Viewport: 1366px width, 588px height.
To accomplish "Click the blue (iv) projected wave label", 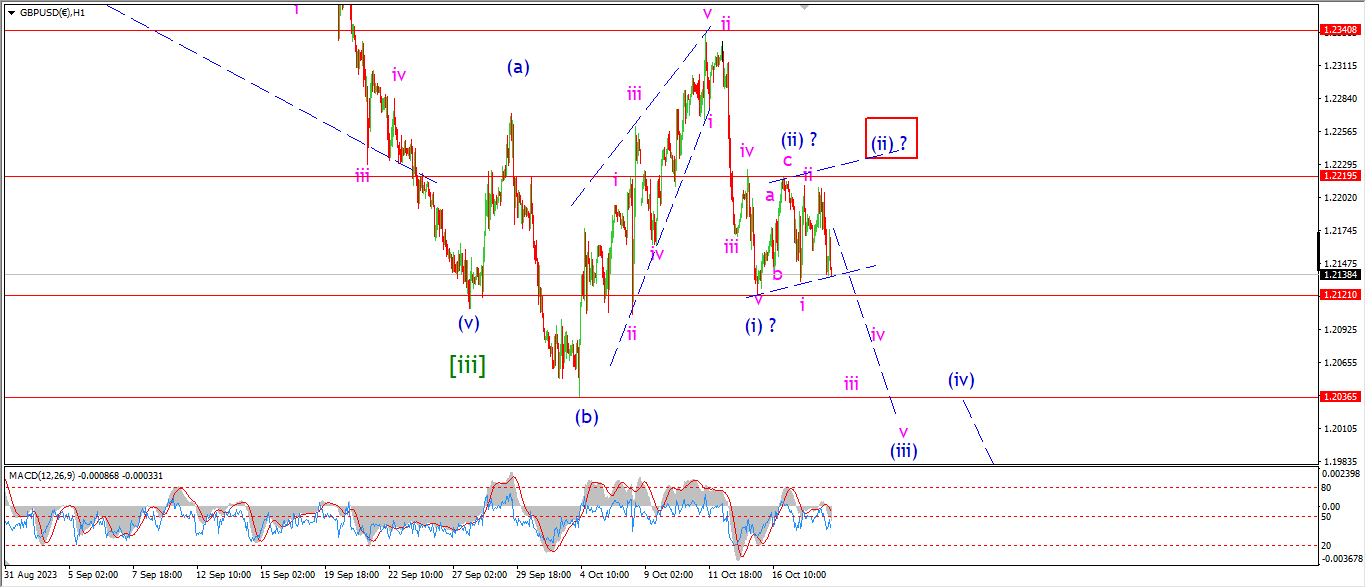I will pos(961,380).
